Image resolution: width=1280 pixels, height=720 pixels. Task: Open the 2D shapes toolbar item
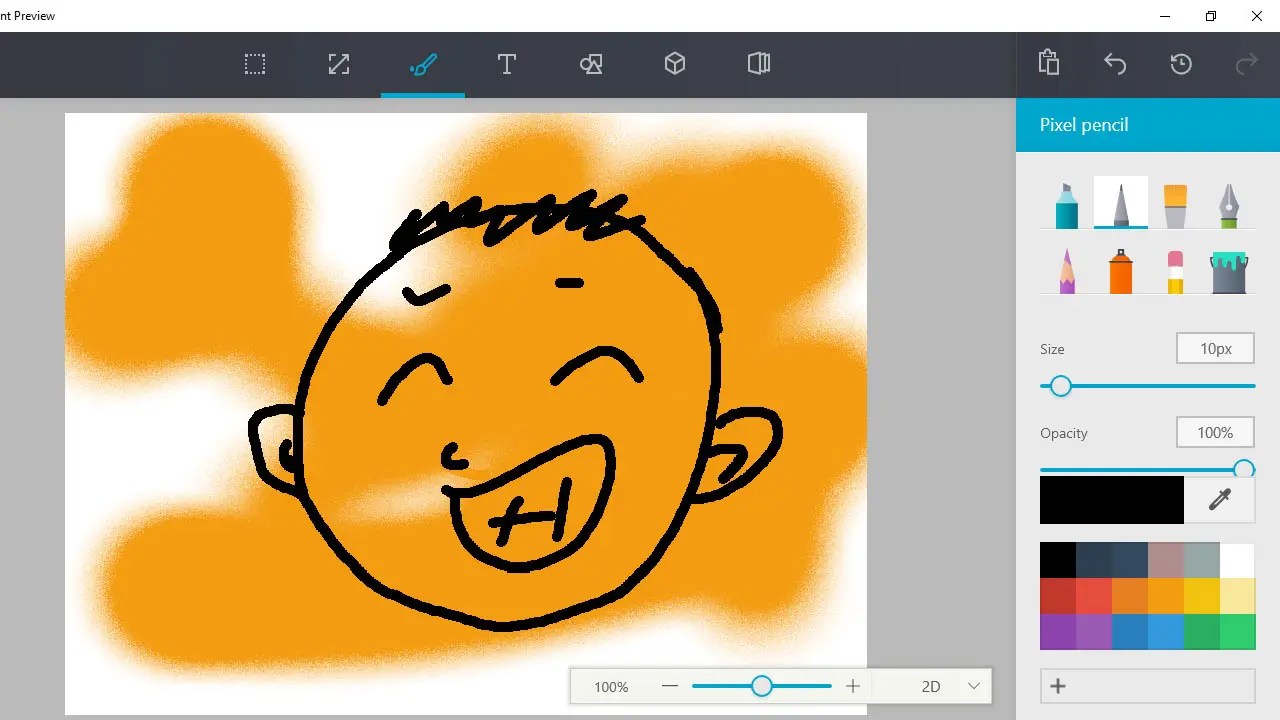(x=590, y=64)
